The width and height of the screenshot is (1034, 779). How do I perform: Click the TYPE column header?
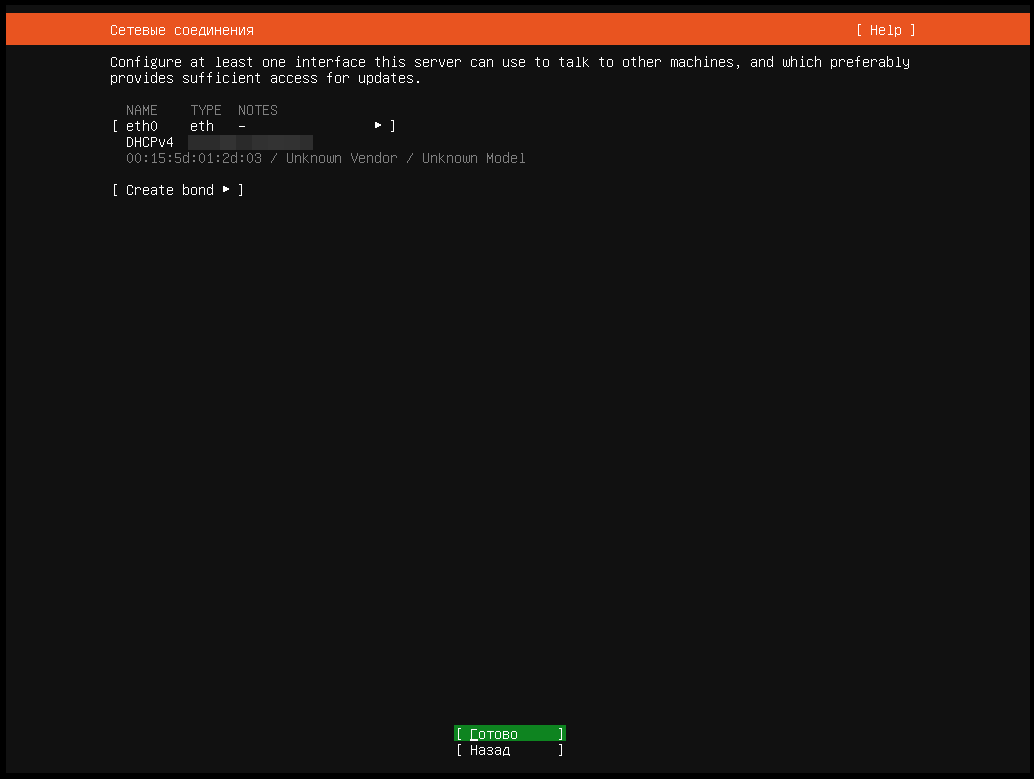tap(206, 110)
